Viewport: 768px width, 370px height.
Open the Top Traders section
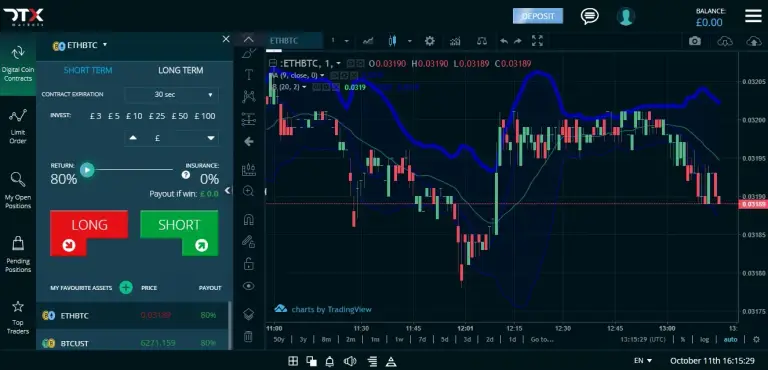pos(18,317)
